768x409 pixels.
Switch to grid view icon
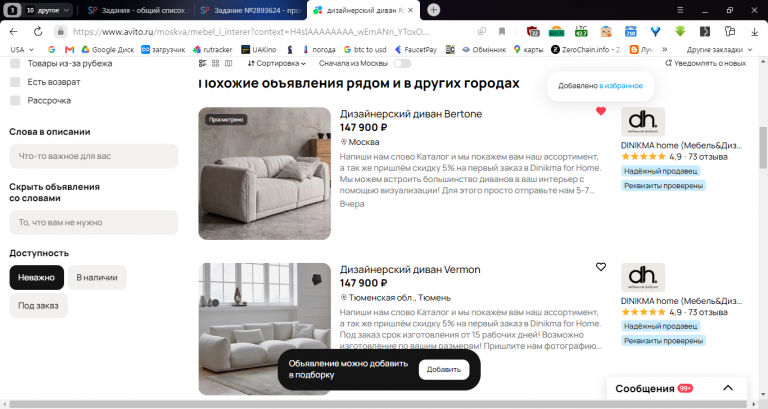tap(216, 63)
